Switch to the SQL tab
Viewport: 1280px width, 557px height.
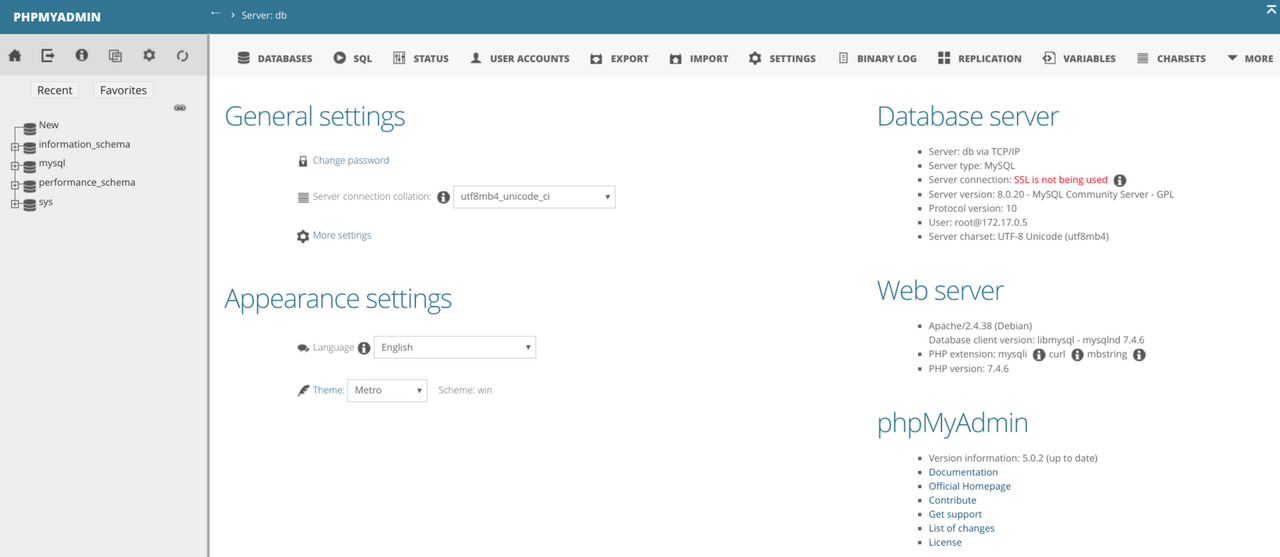[x=353, y=58]
